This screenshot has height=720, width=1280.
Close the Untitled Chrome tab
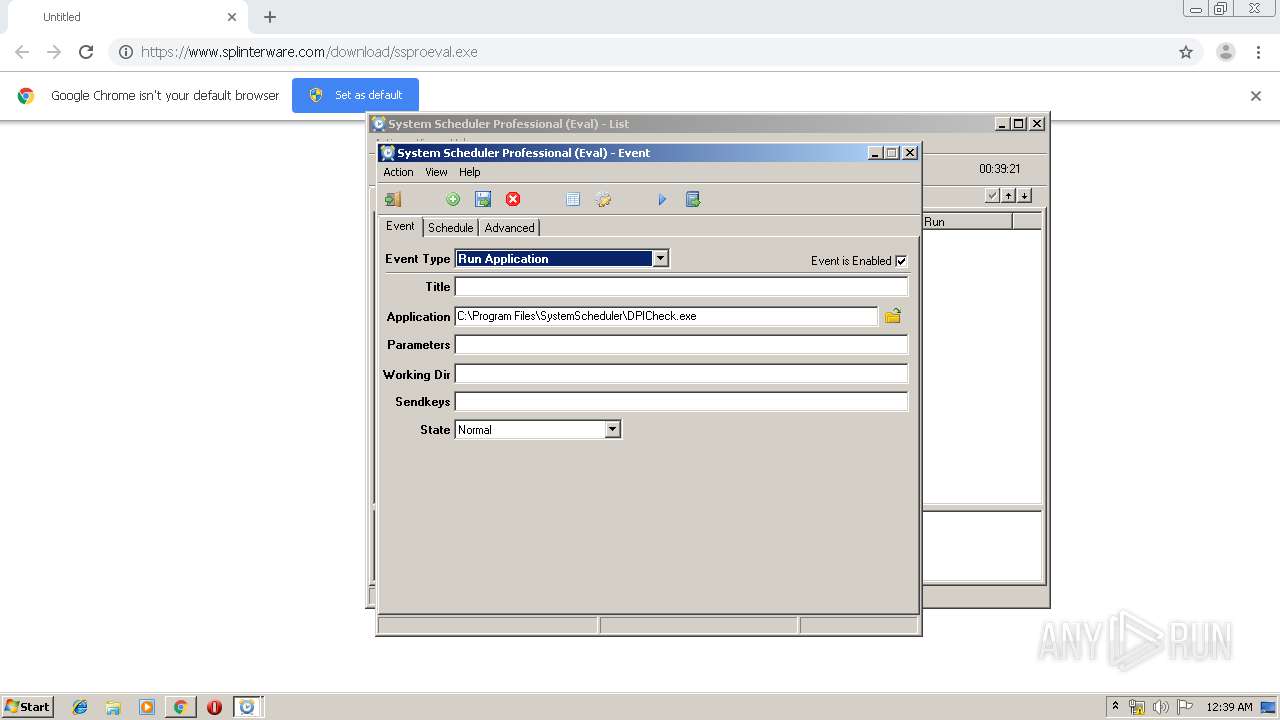click(x=232, y=17)
